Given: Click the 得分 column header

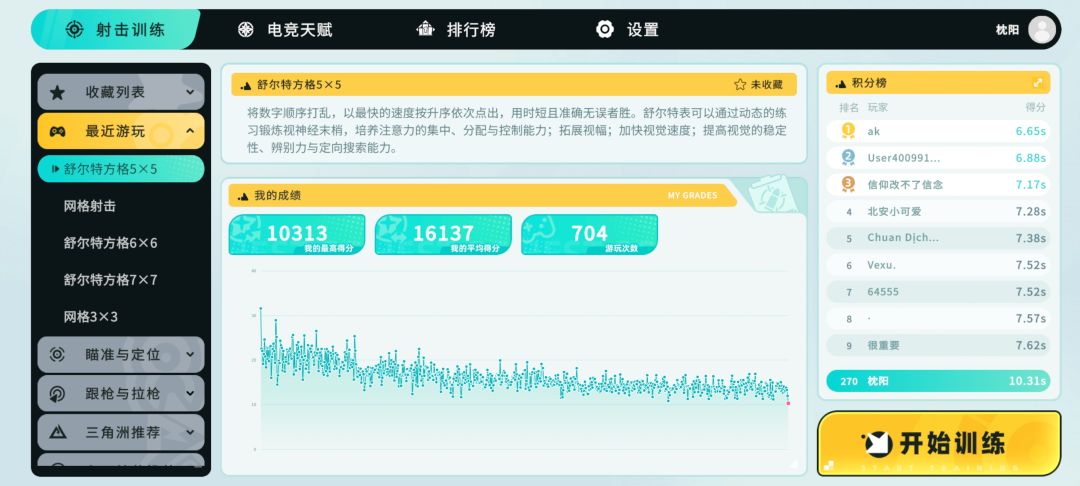Looking at the screenshot, I should pos(1035,107).
